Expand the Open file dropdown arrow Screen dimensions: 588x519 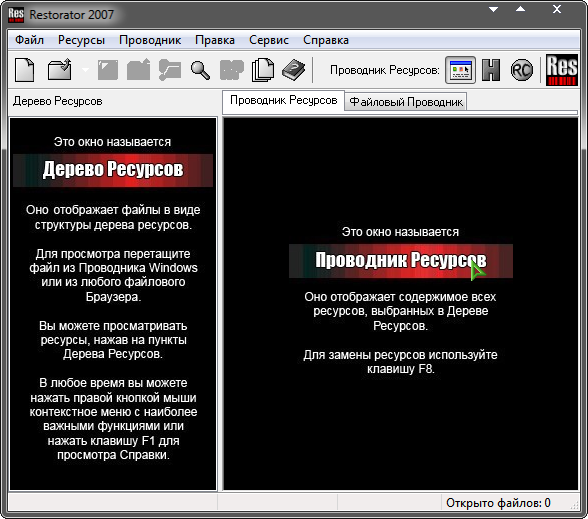(85, 70)
